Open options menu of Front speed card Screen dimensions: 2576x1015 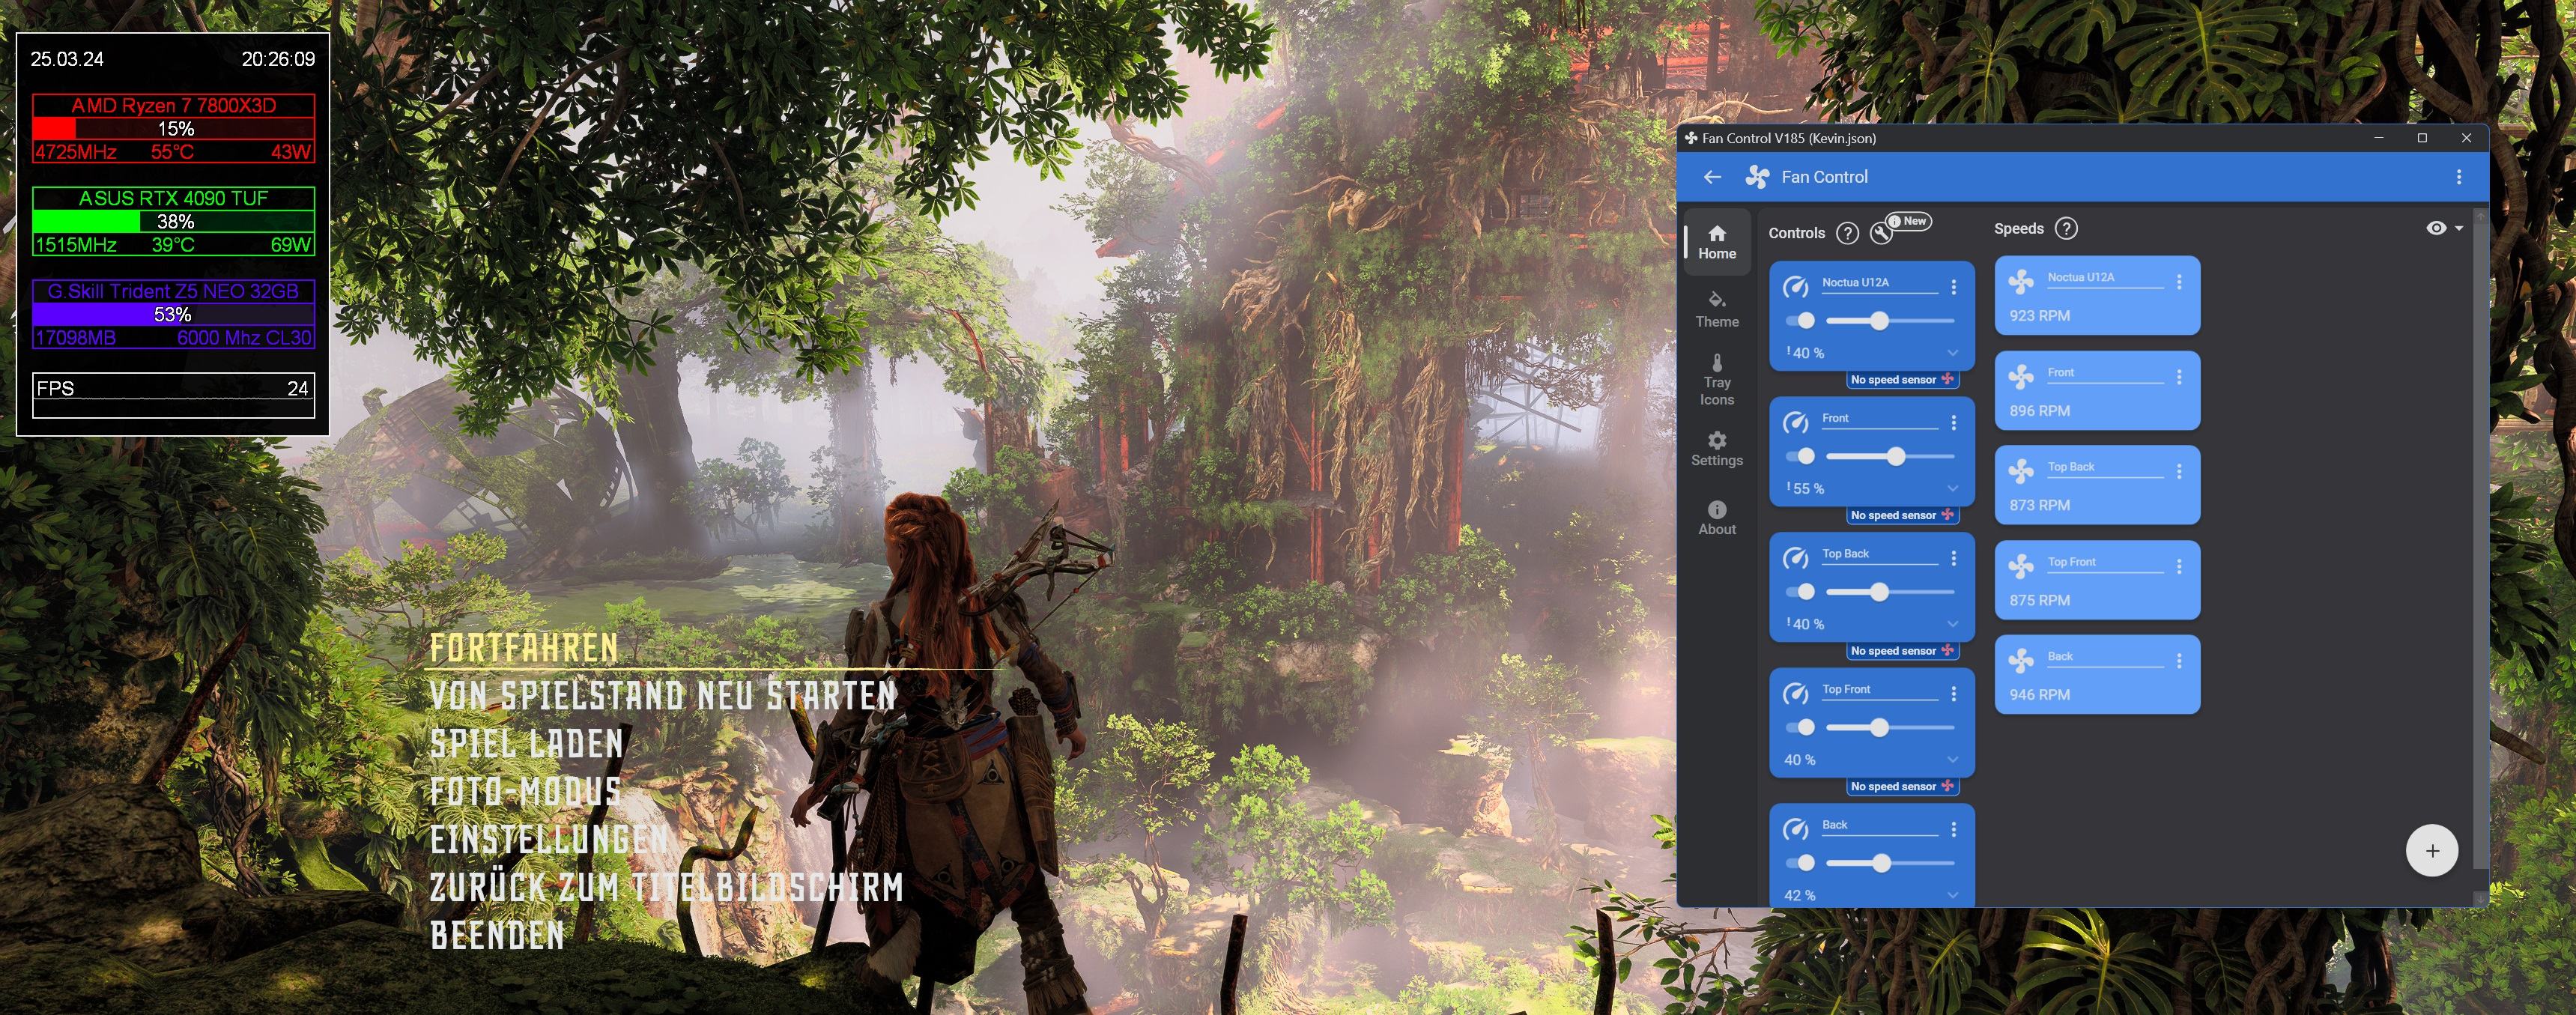pos(2179,377)
